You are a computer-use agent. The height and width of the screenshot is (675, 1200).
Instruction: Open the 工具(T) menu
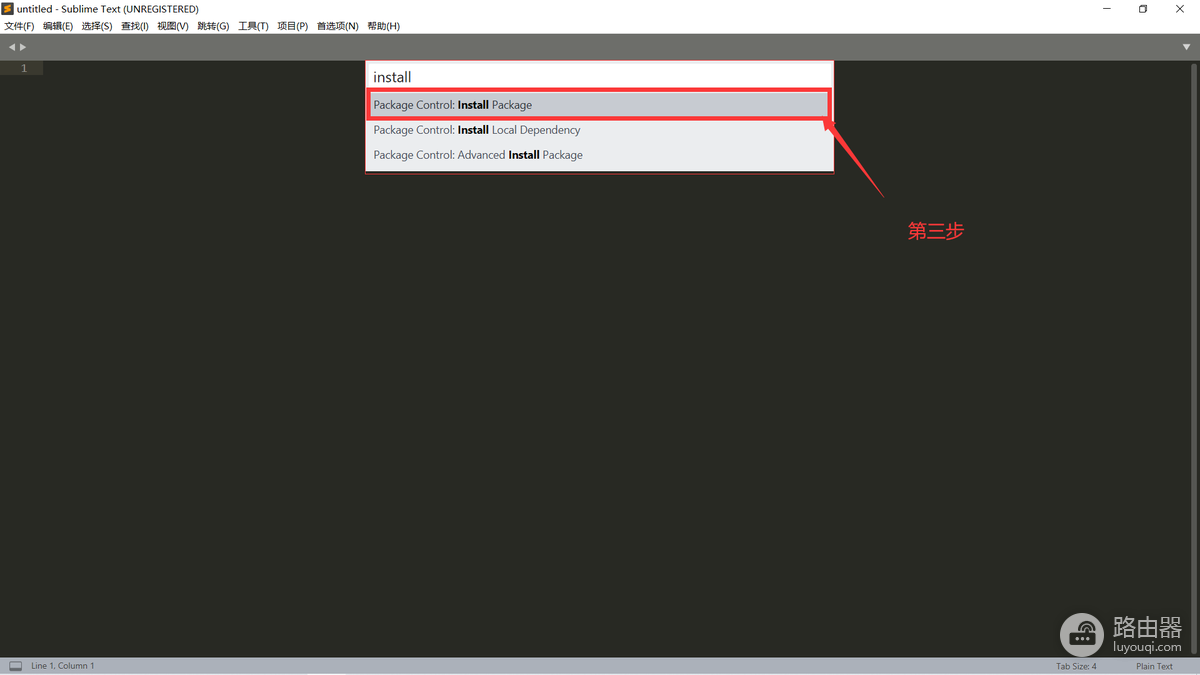click(253, 26)
